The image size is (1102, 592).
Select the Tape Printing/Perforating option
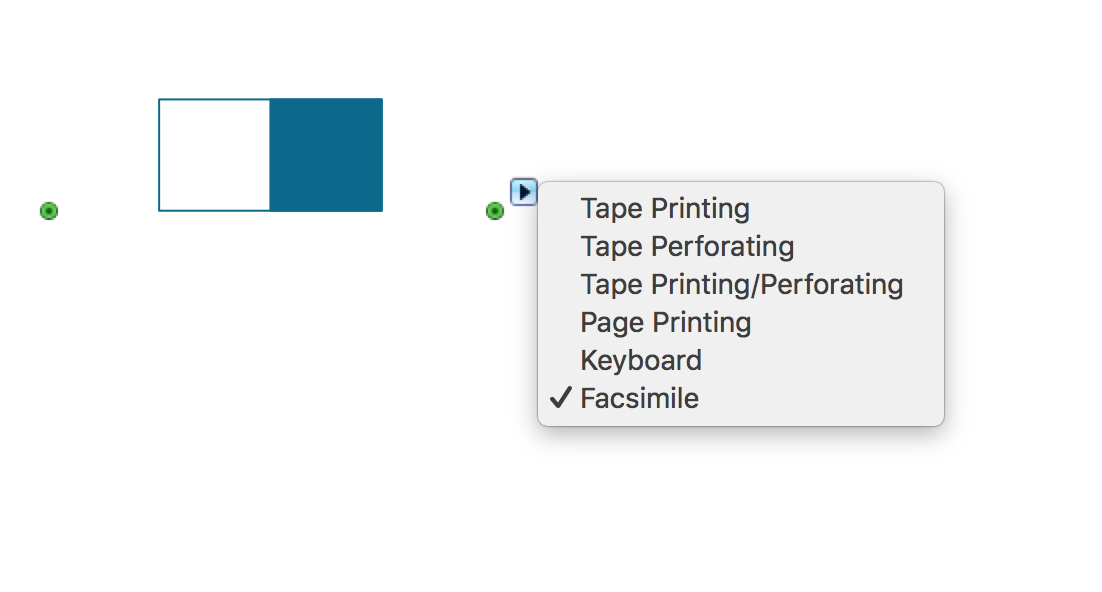[741, 285]
